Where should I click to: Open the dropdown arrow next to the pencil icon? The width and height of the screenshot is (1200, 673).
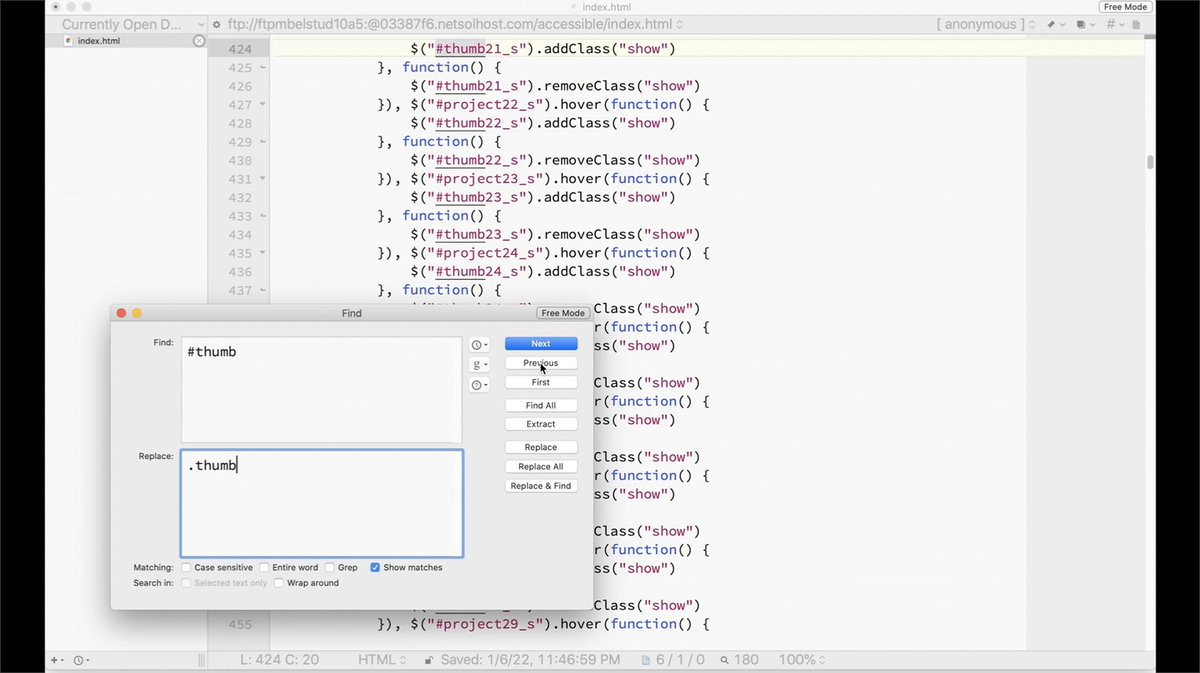click(x=1063, y=25)
